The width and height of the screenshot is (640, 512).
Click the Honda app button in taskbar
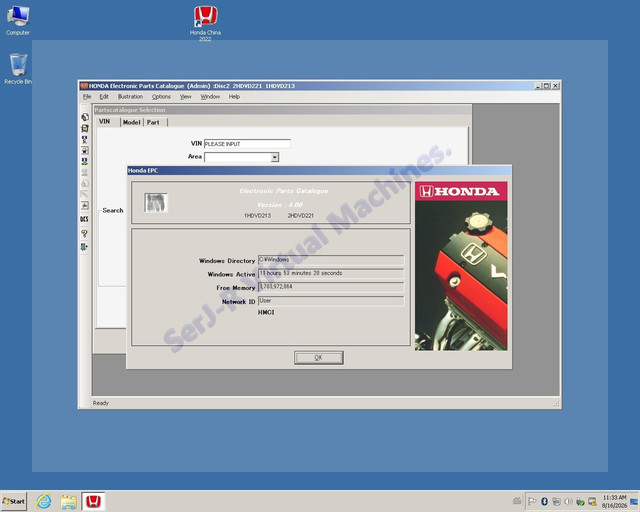point(93,501)
